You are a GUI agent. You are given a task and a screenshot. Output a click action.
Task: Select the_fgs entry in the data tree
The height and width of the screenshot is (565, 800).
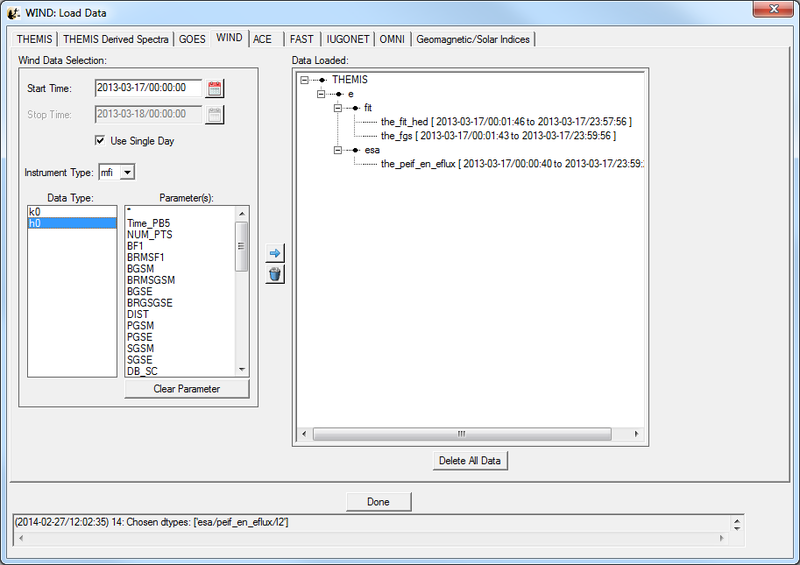pyautogui.click(x=497, y=135)
